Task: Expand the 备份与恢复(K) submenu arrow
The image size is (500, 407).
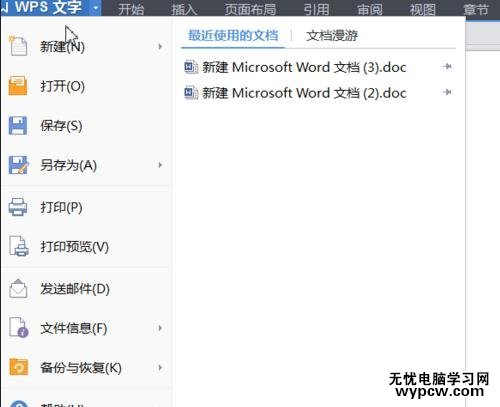Action: (x=160, y=367)
